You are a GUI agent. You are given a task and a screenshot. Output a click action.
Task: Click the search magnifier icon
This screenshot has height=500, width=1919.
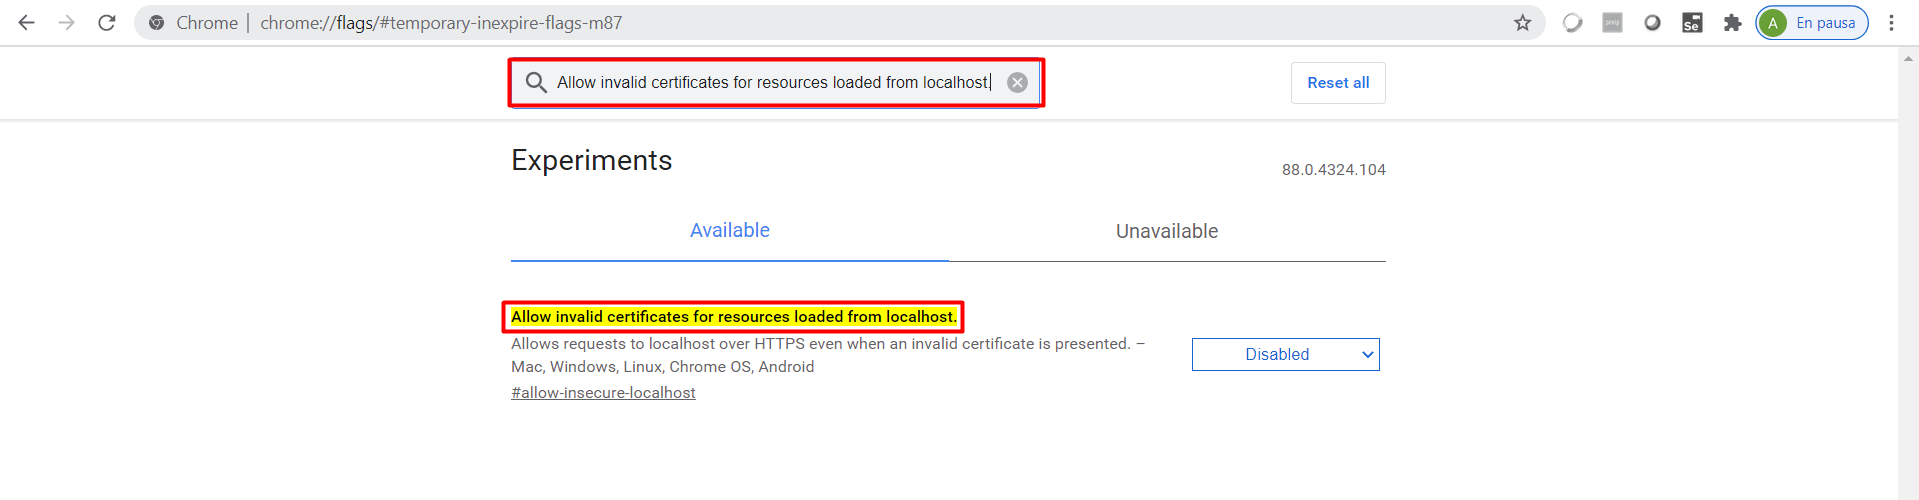click(x=536, y=83)
